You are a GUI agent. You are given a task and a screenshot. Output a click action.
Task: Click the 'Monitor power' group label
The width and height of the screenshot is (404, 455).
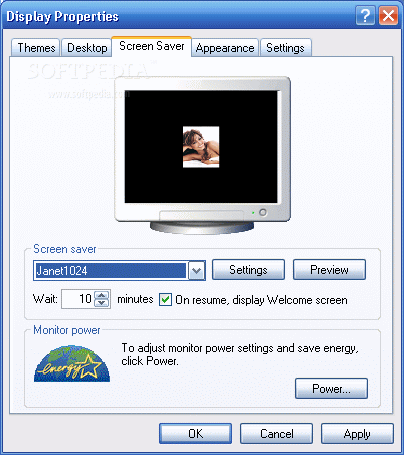(x=67, y=330)
